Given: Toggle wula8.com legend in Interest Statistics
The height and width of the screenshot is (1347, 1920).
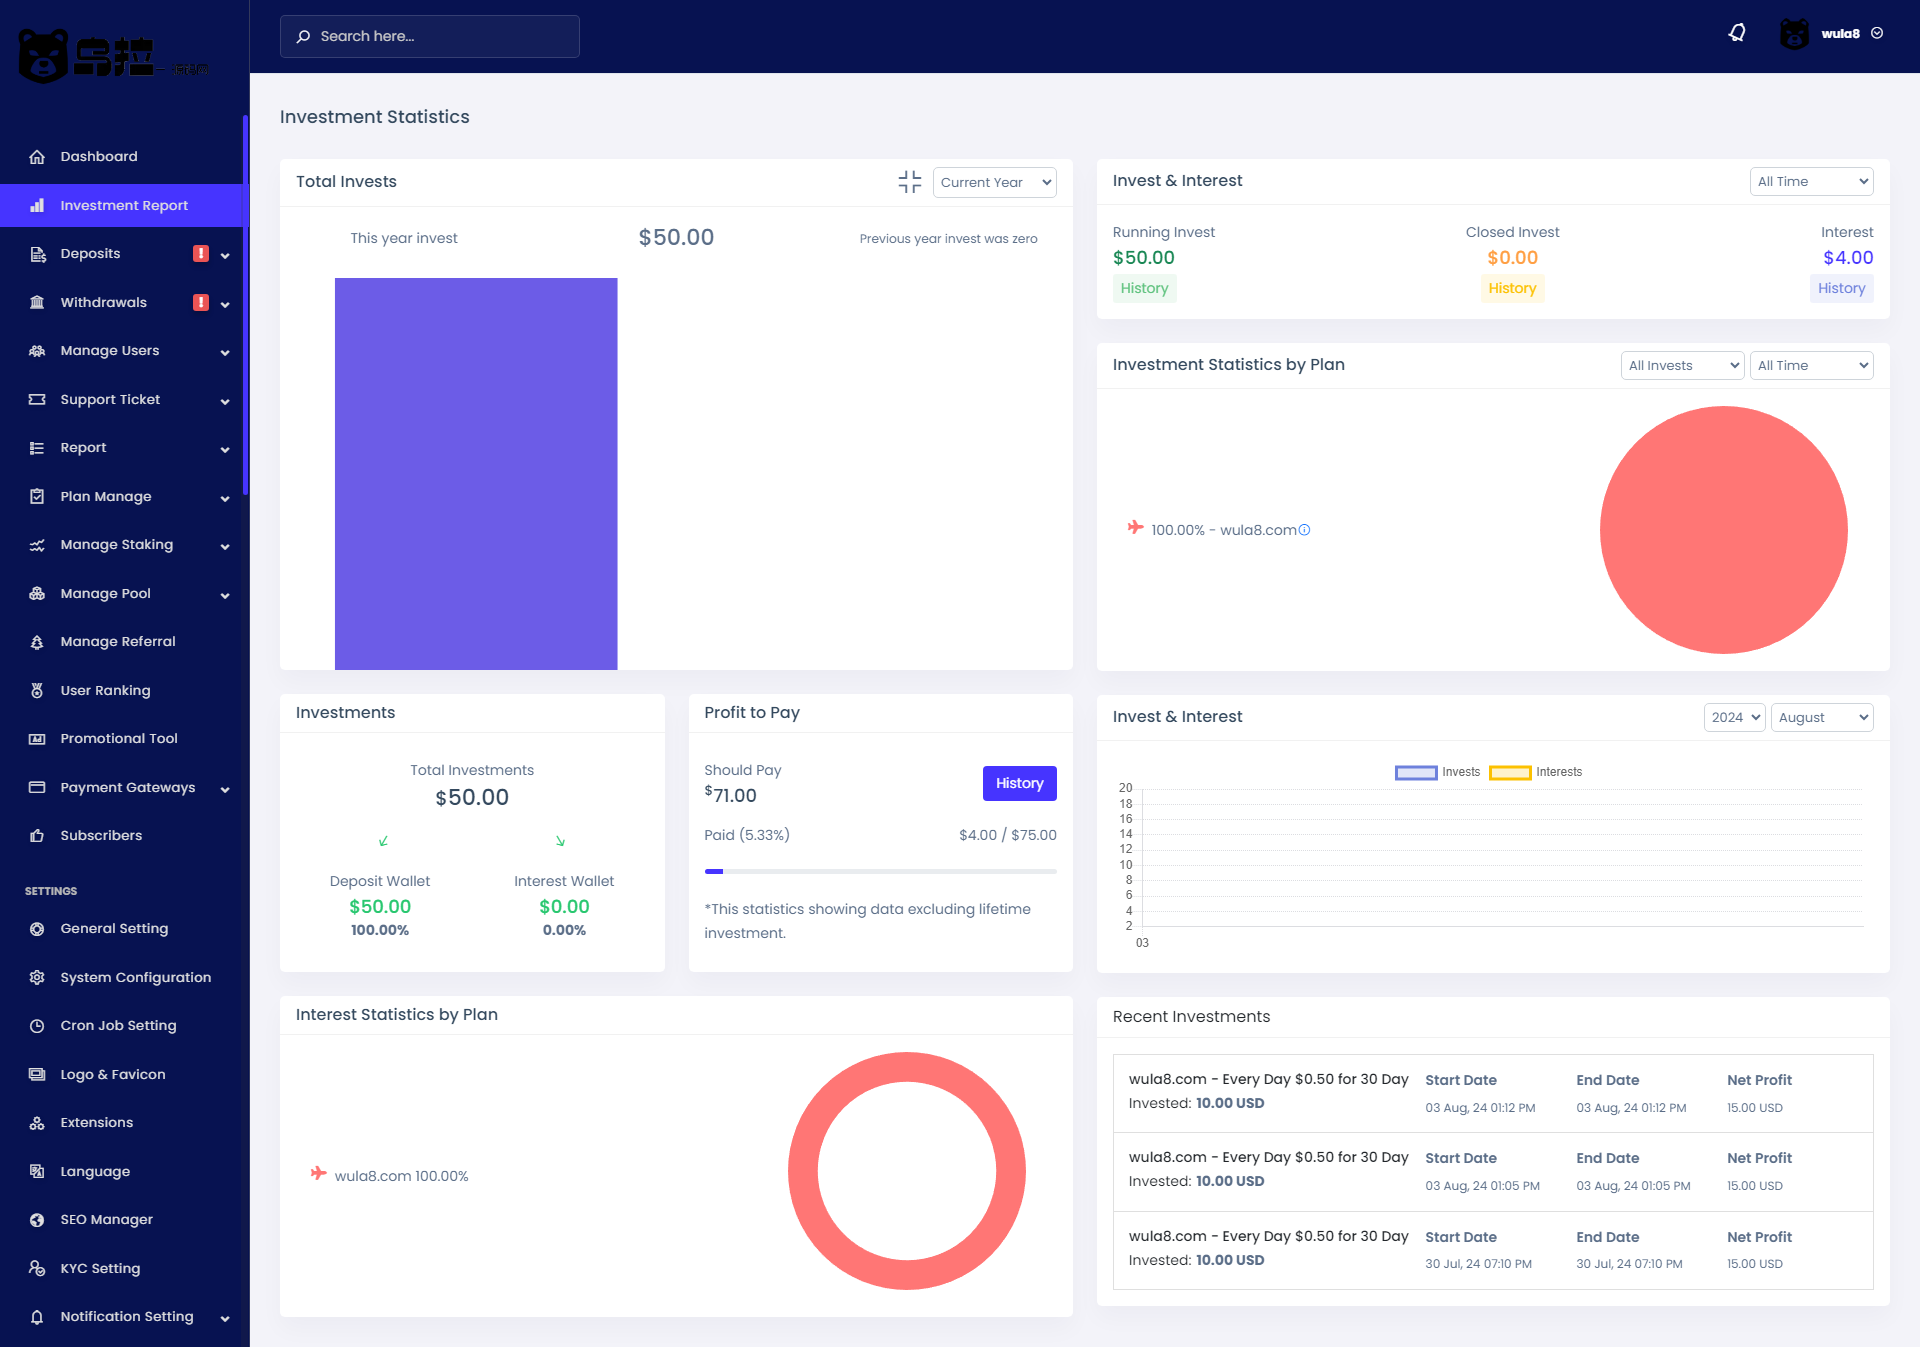Looking at the screenshot, I should pyautogui.click(x=390, y=1176).
